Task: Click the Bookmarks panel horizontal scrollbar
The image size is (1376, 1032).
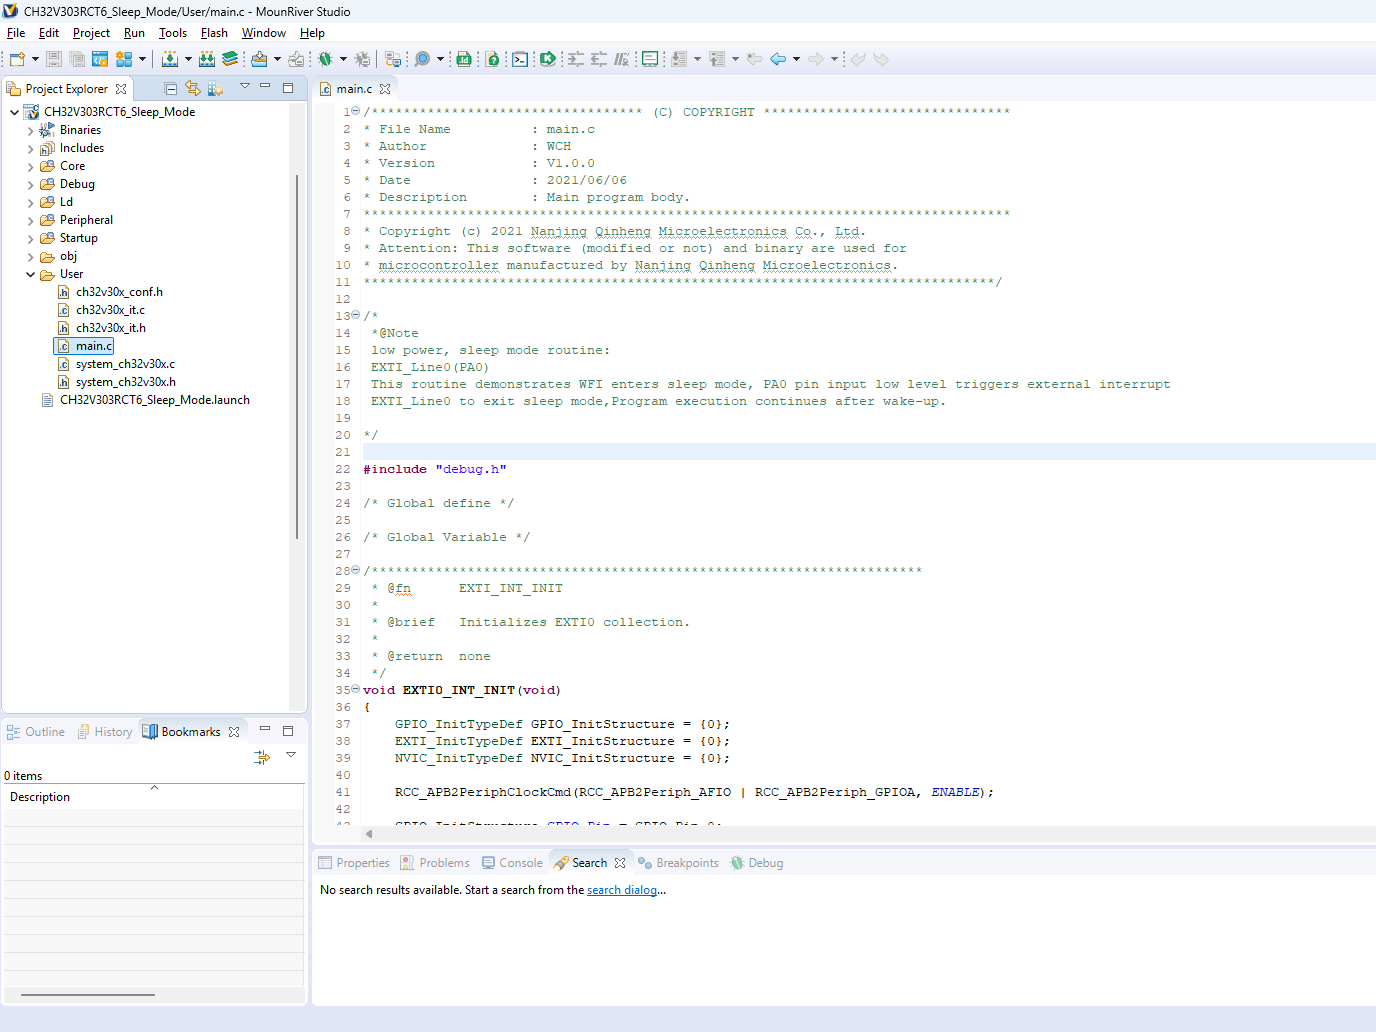Action: [x=88, y=995]
